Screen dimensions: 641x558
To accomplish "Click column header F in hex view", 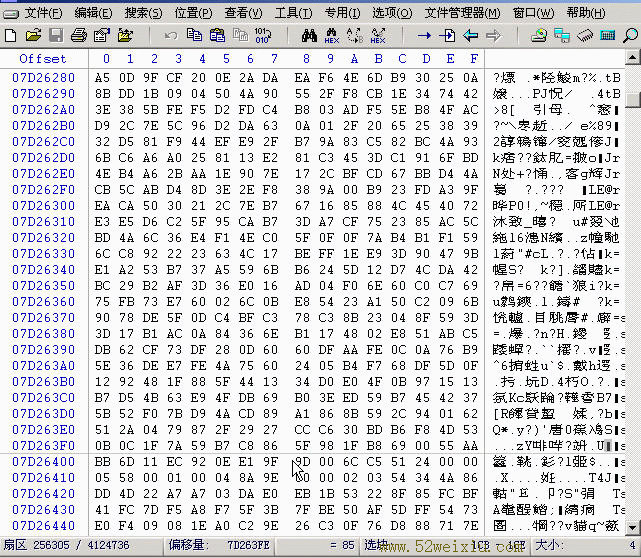I will click(x=474, y=59).
